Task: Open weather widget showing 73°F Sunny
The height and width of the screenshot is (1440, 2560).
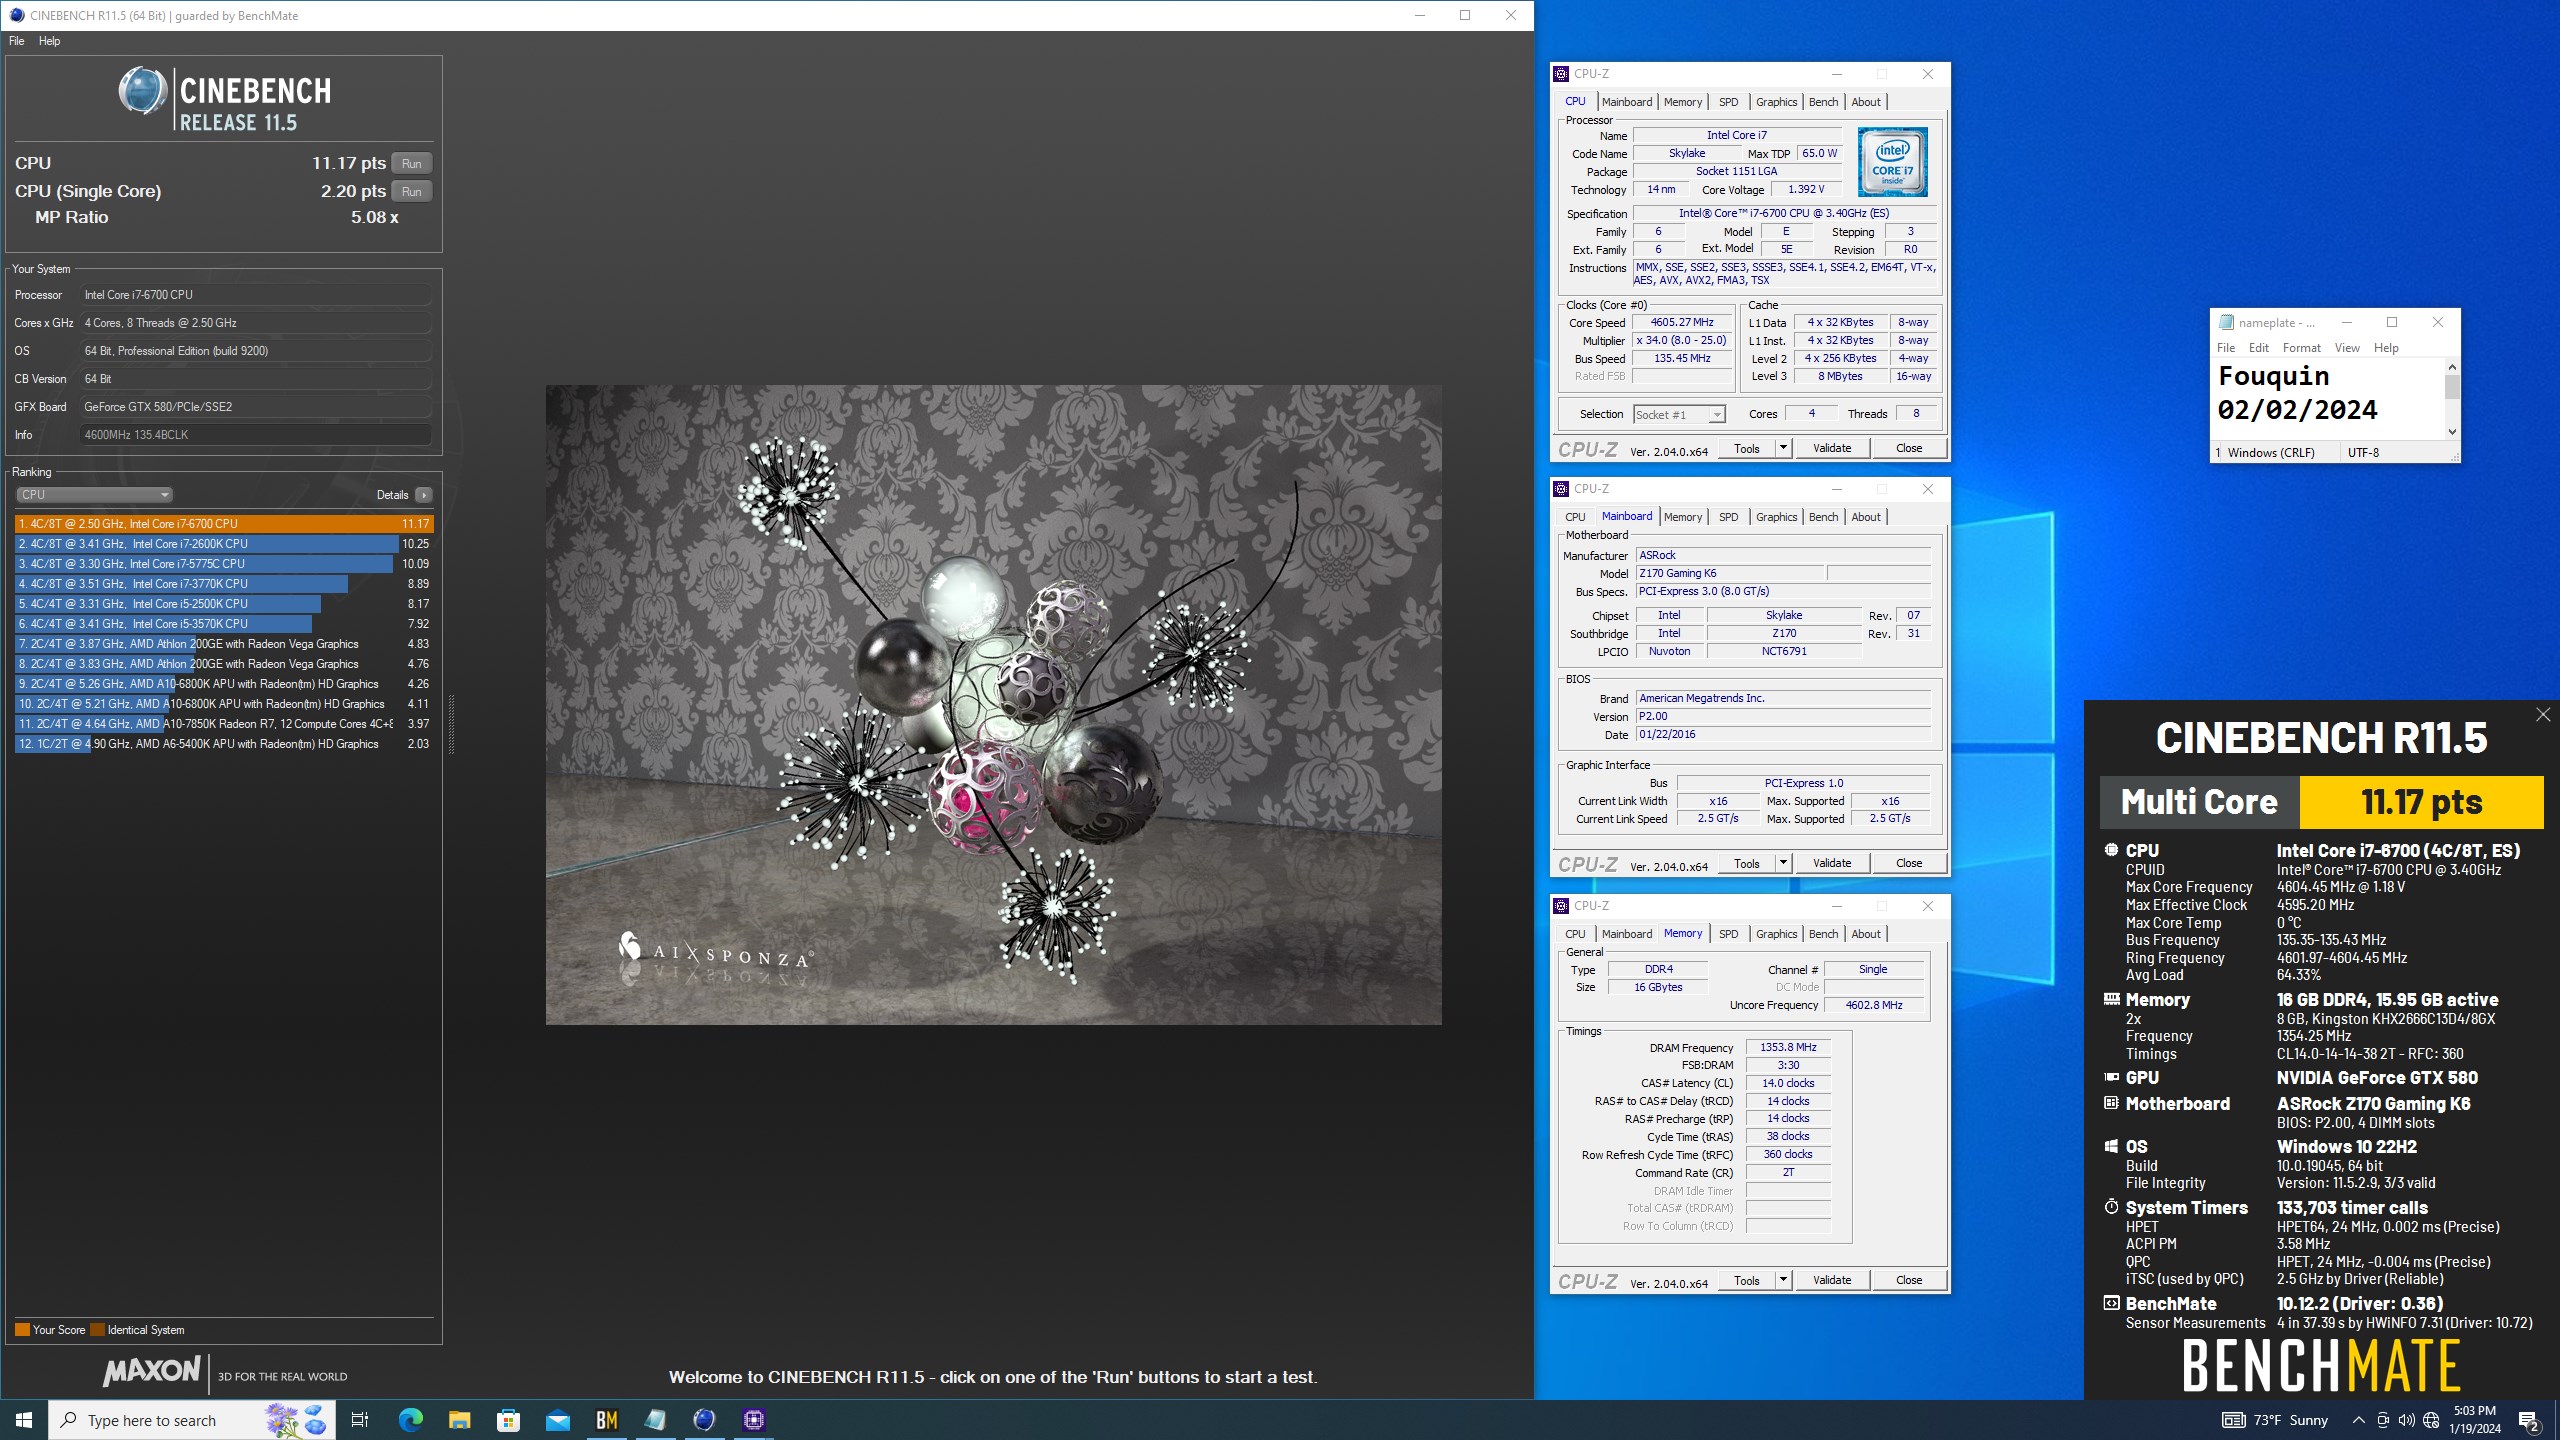Action: click(2275, 1420)
